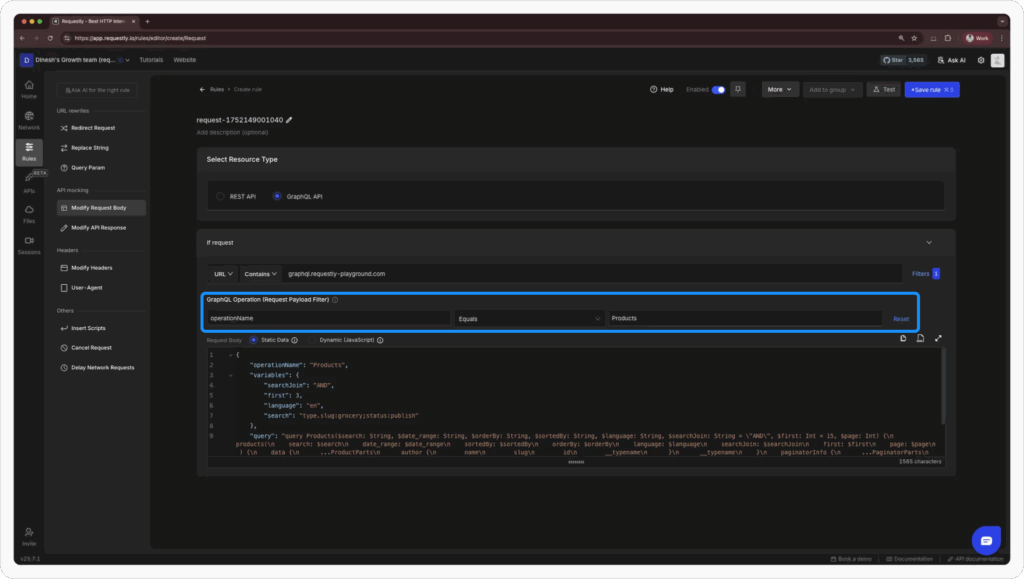Open the settings gear icon
This screenshot has width=1024, height=579.
click(981, 60)
